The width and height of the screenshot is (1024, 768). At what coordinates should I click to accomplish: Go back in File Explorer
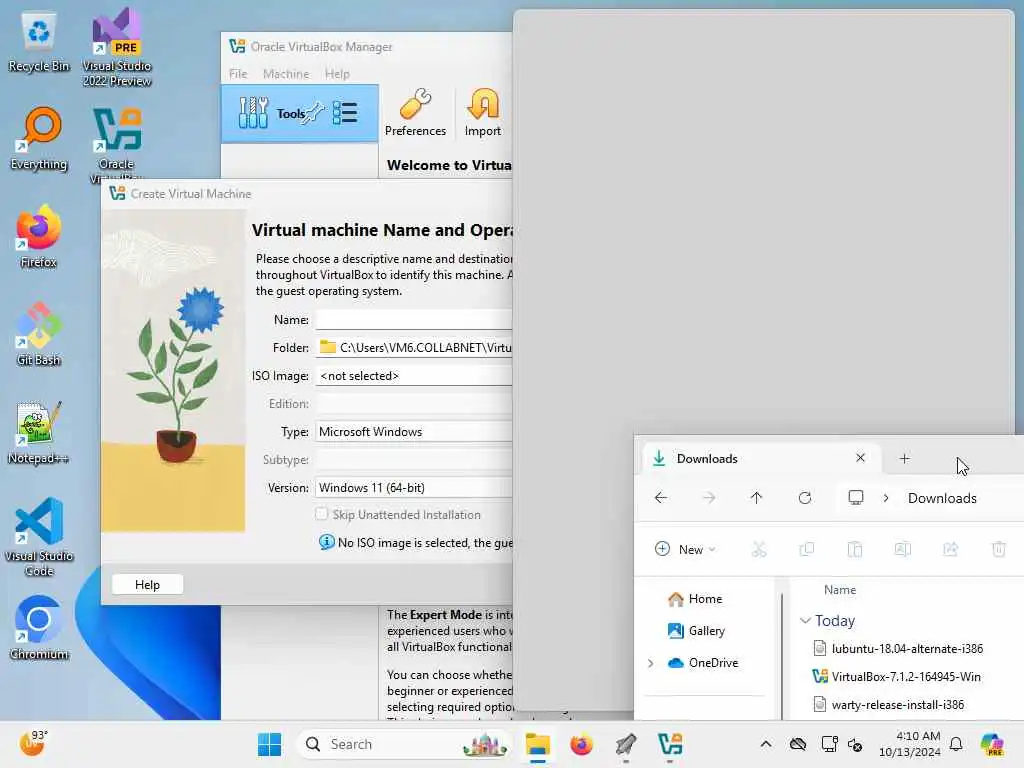(661, 498)
